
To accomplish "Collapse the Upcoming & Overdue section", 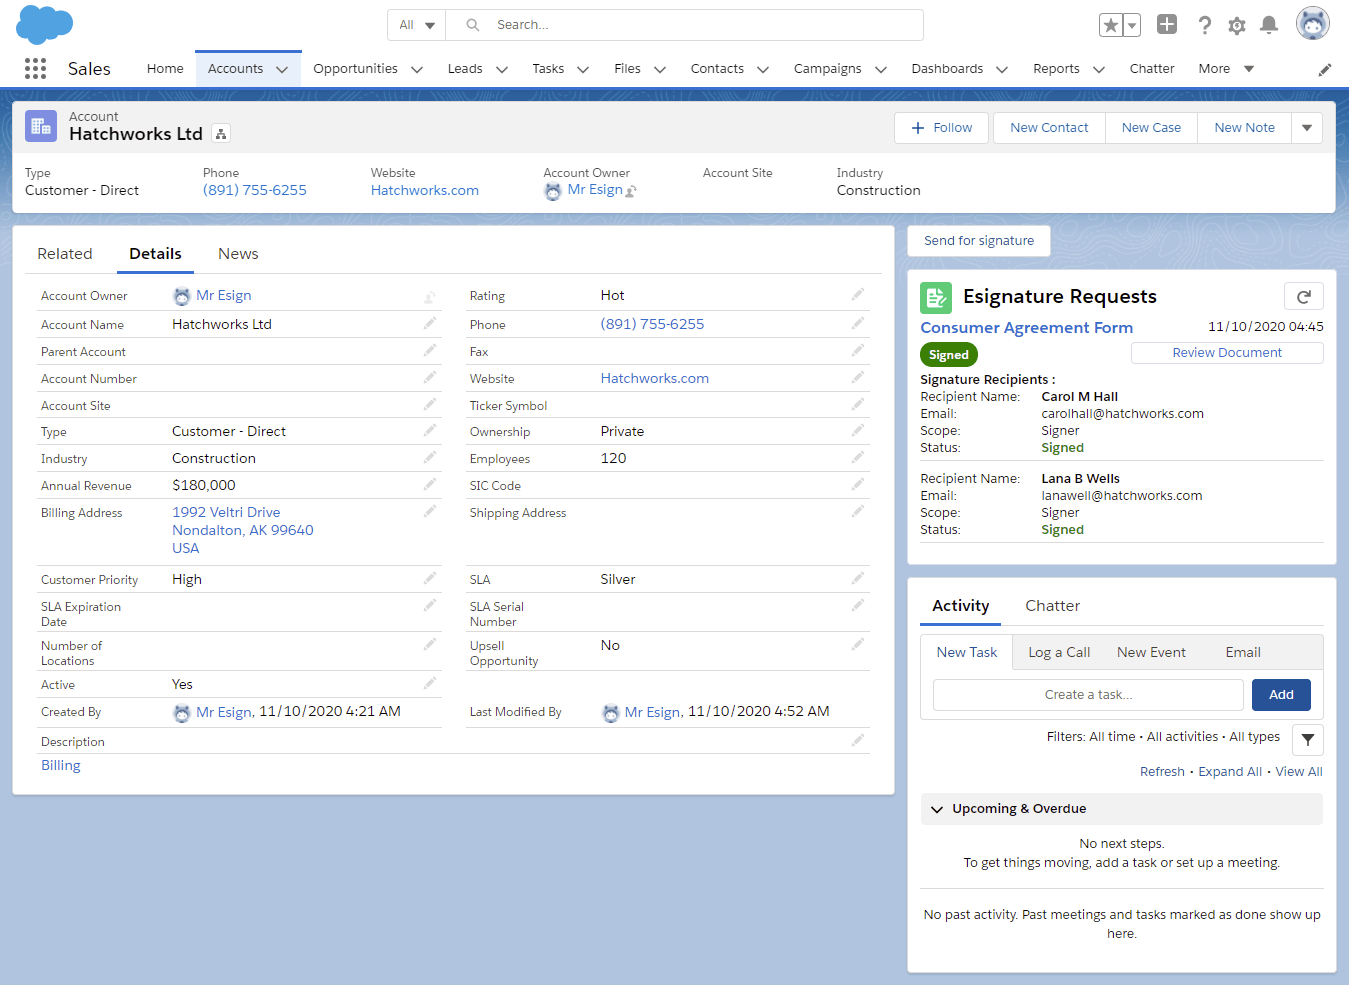I will click(x=937, y=809).
